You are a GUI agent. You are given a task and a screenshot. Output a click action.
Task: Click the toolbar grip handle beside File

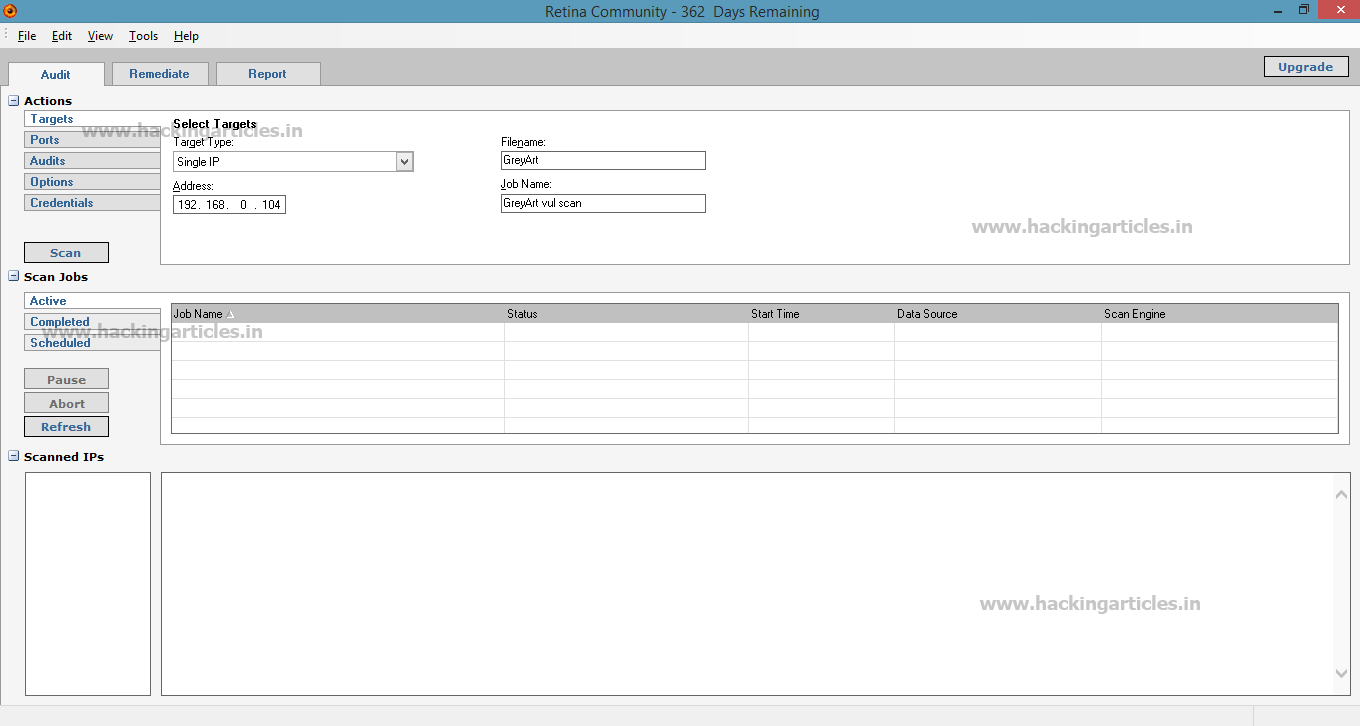[5, 35]
